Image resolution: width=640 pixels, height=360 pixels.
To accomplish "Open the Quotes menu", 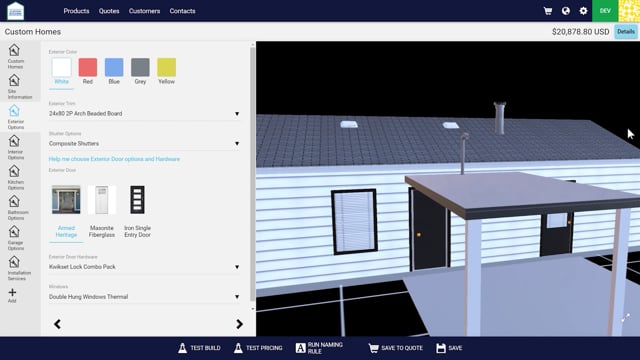I will pos(109,11).
